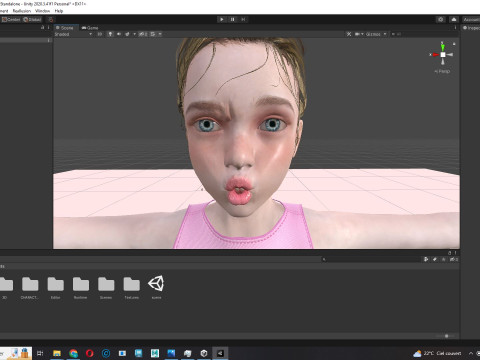Open Hierarchy panel three-dot menu
The width and height of the screenshot is (480, 360).
click(x=48, y=28)
